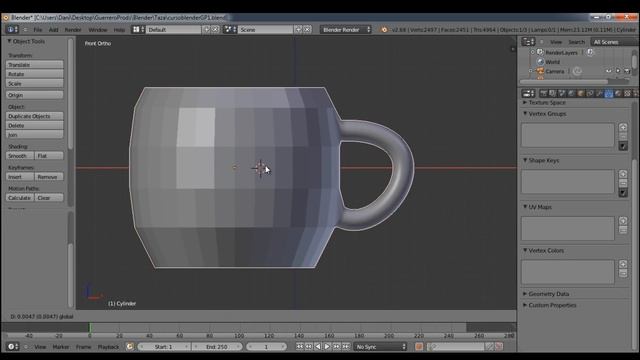Toggle Camera renderability icon
The image size is (640, 360).
point(627,71)
